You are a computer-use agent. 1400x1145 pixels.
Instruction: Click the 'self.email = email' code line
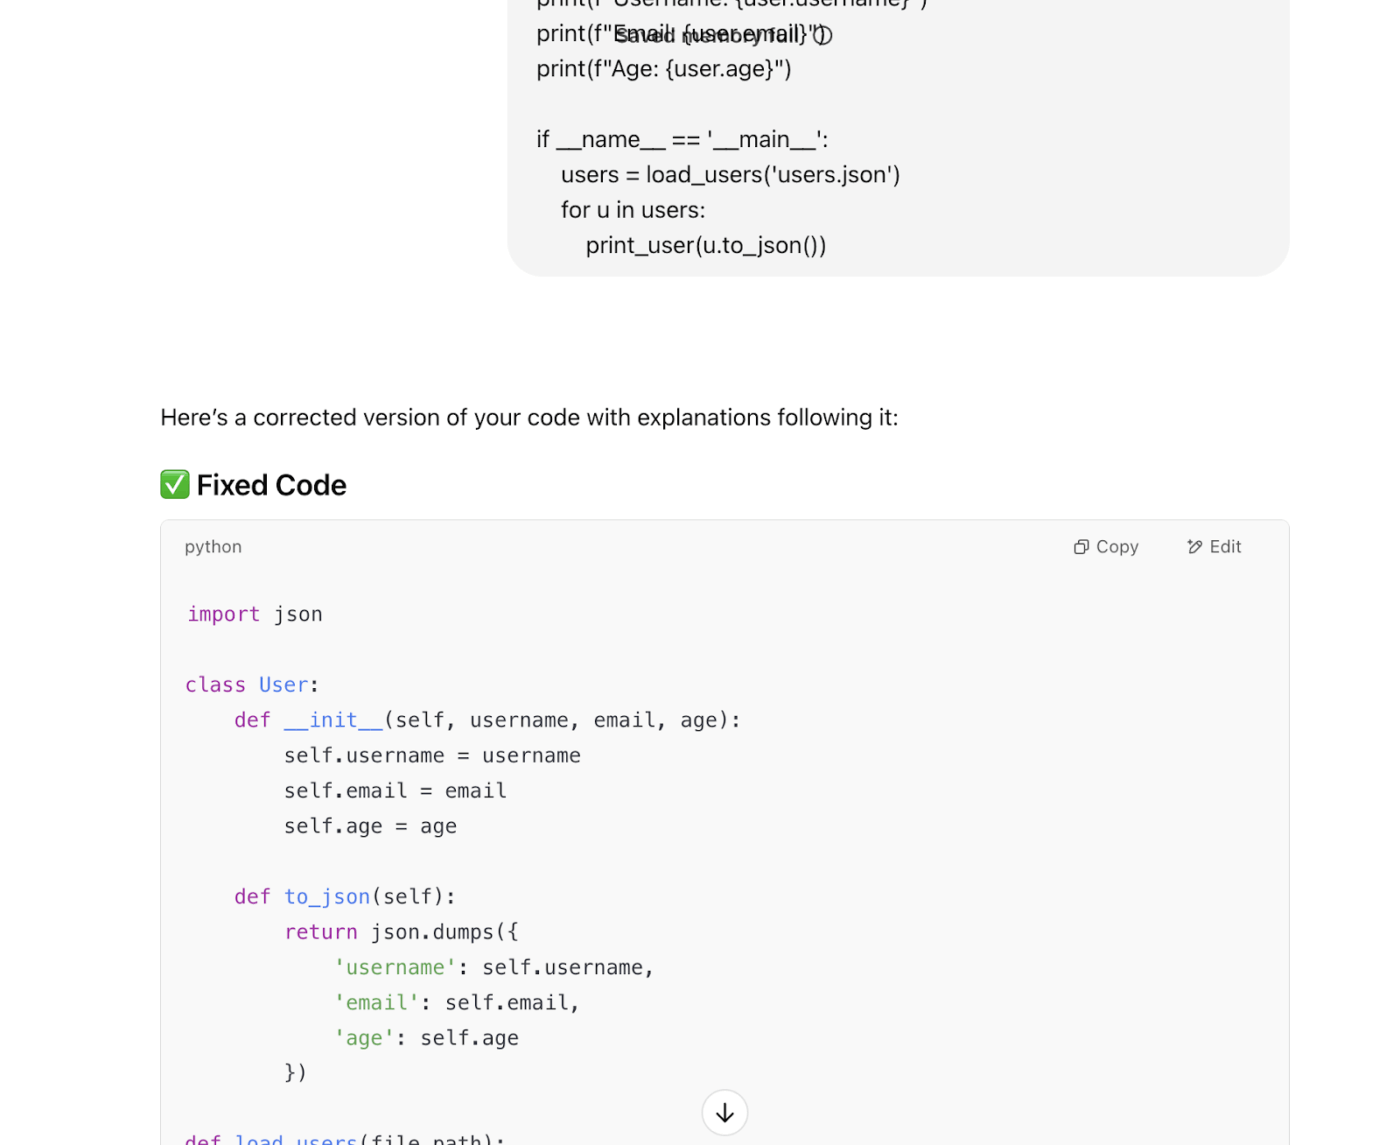(x=395, y=791)
